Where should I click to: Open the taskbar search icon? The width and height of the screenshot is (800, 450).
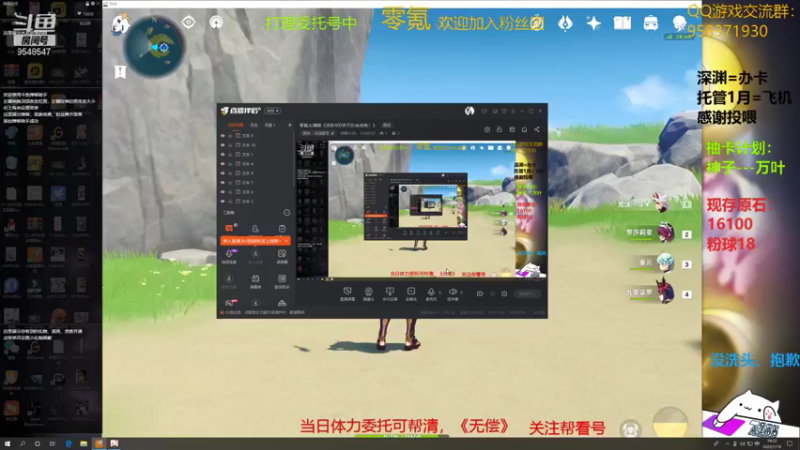click(x=22, y=444)
